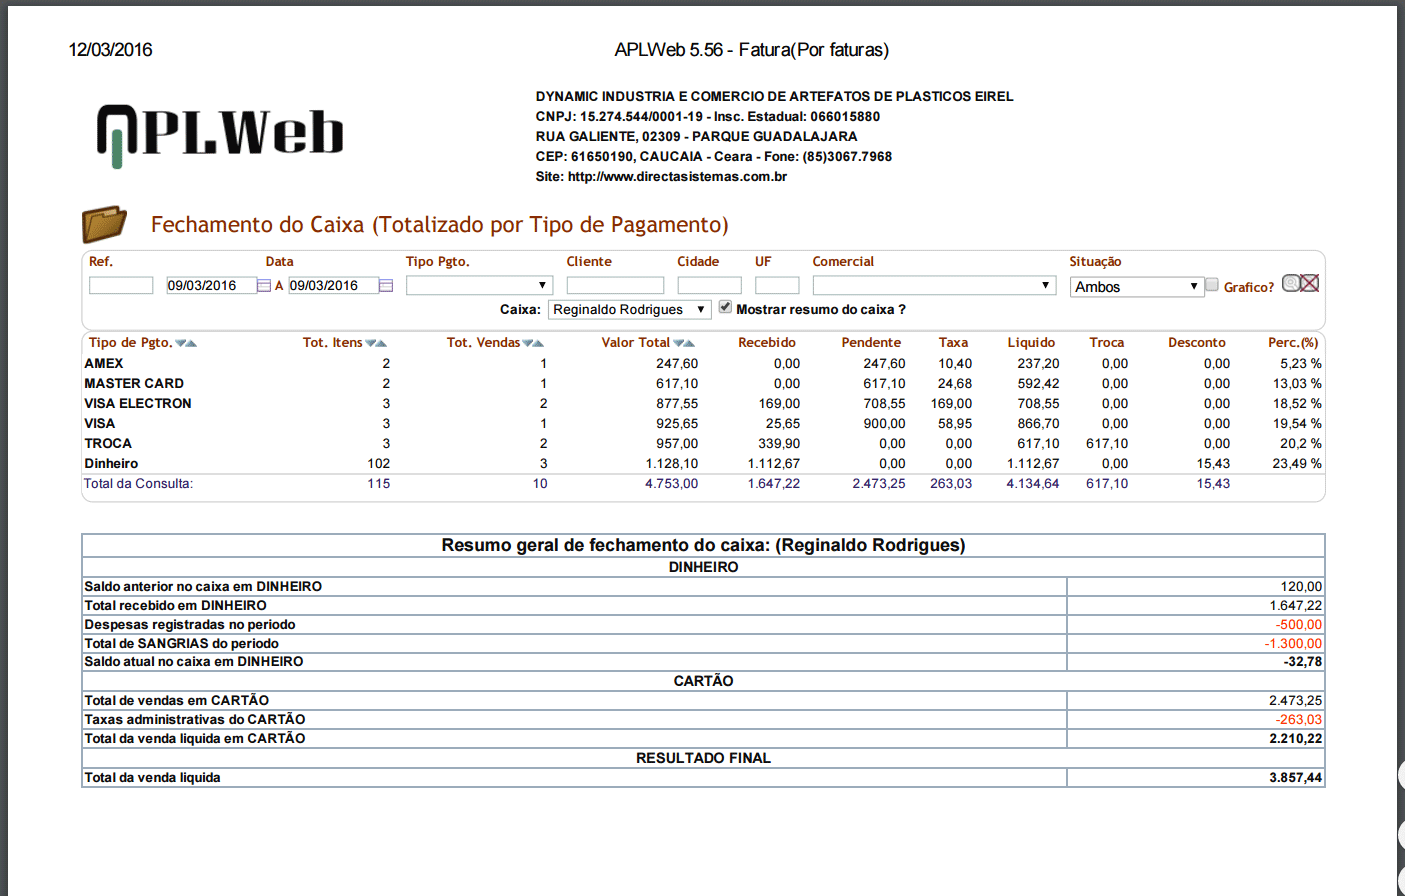Select the VISA ELECTRON row label
1405x896 pixels.
138,404
